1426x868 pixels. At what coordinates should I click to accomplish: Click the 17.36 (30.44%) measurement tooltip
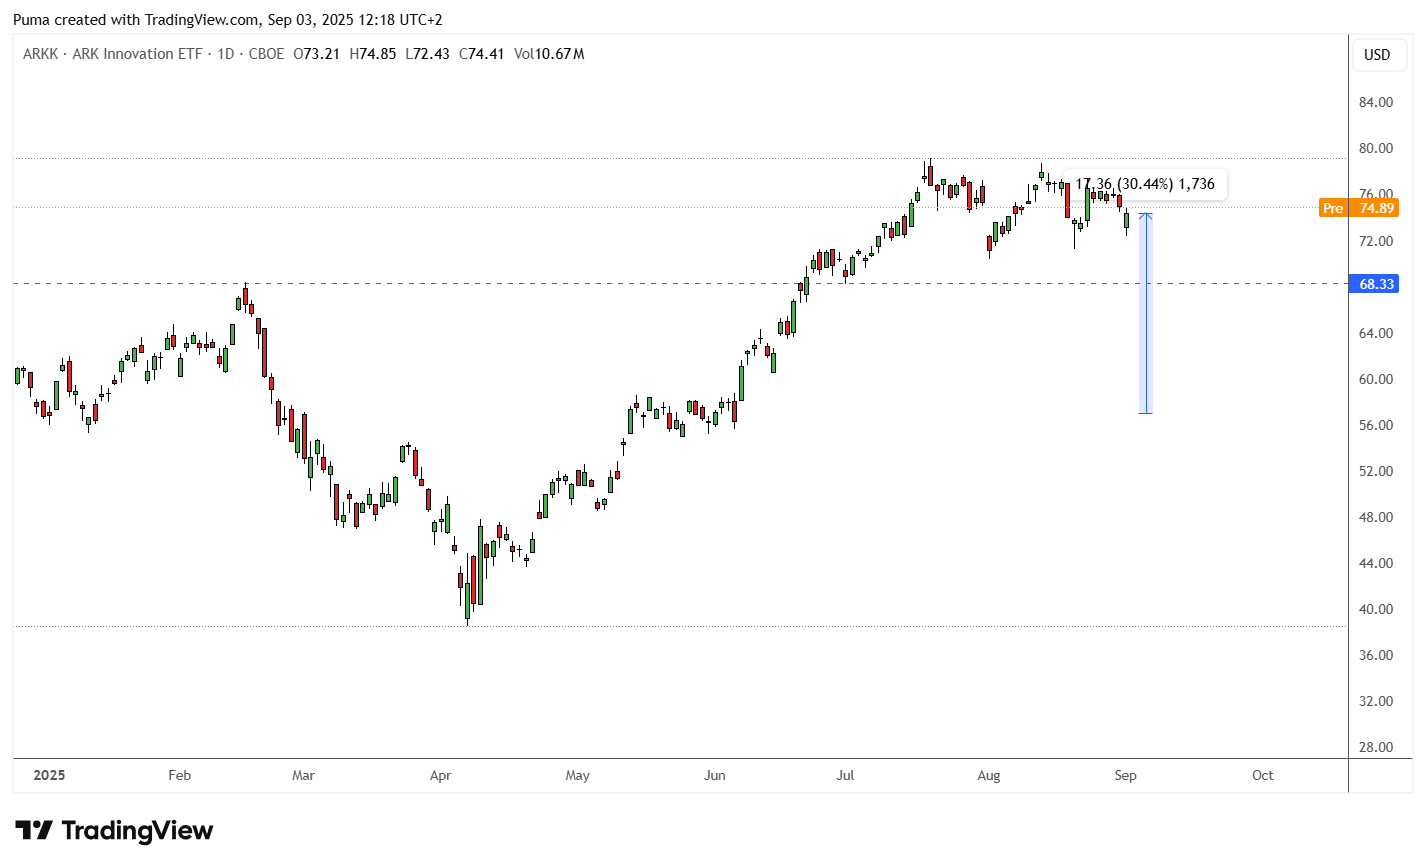tap(1145, 184)
